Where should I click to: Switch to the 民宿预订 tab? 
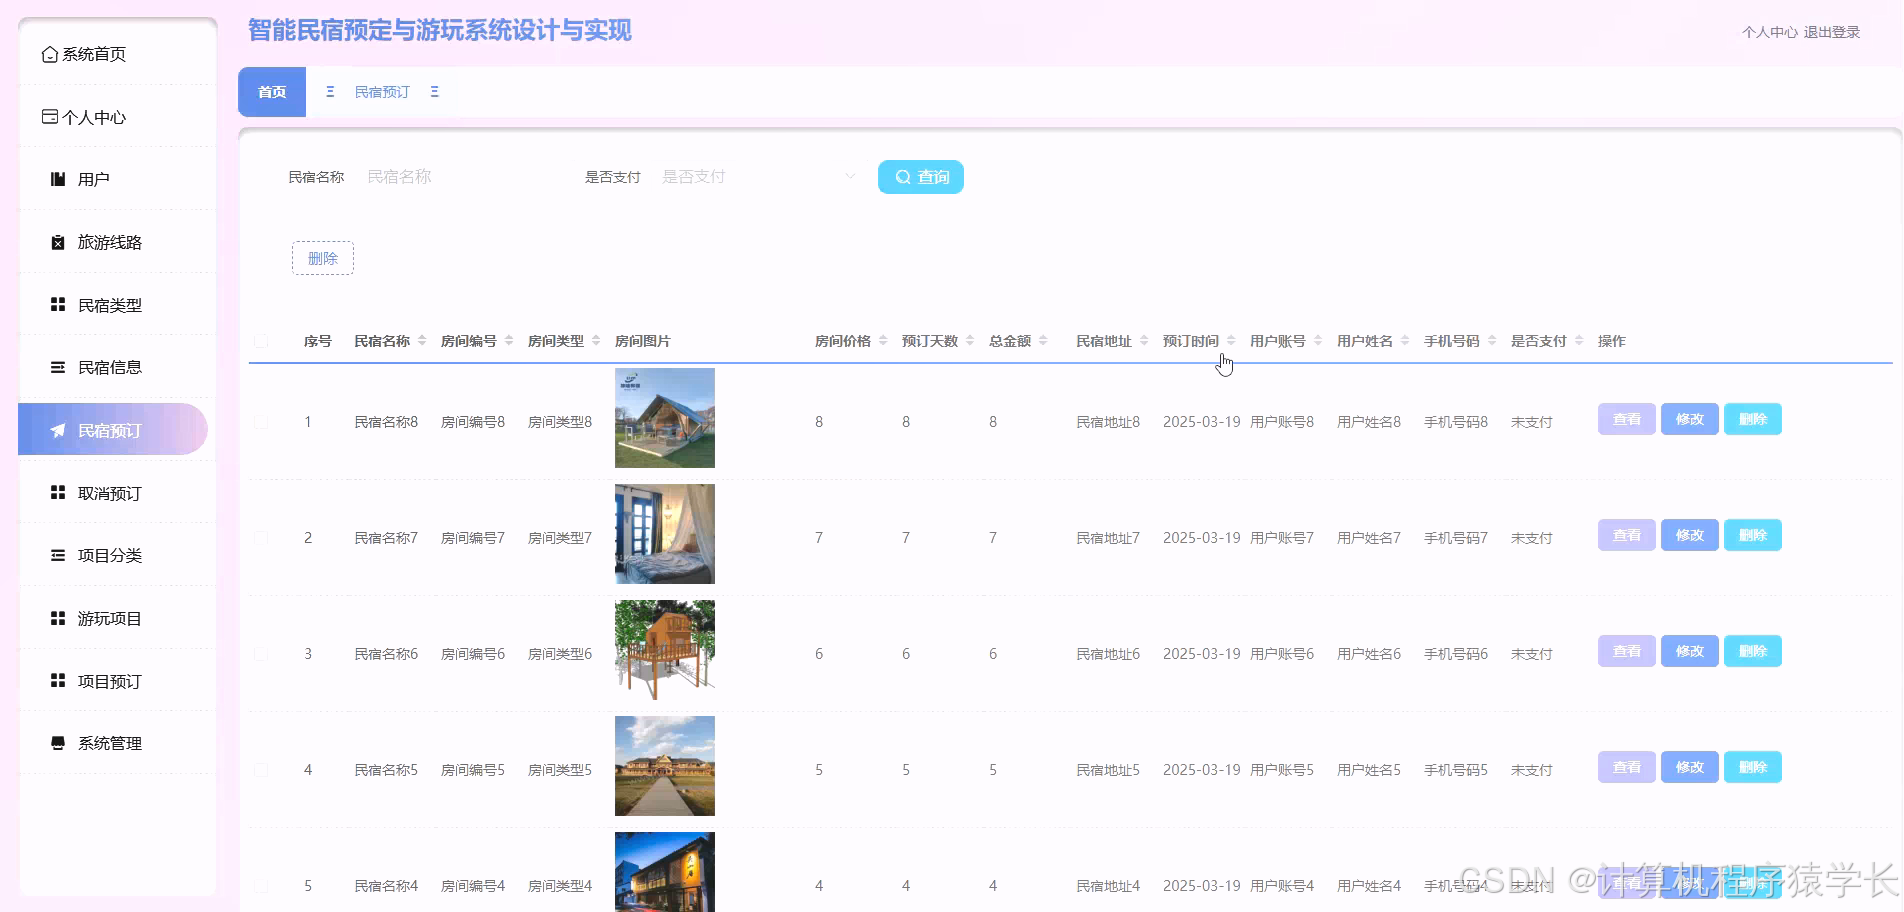381,91
